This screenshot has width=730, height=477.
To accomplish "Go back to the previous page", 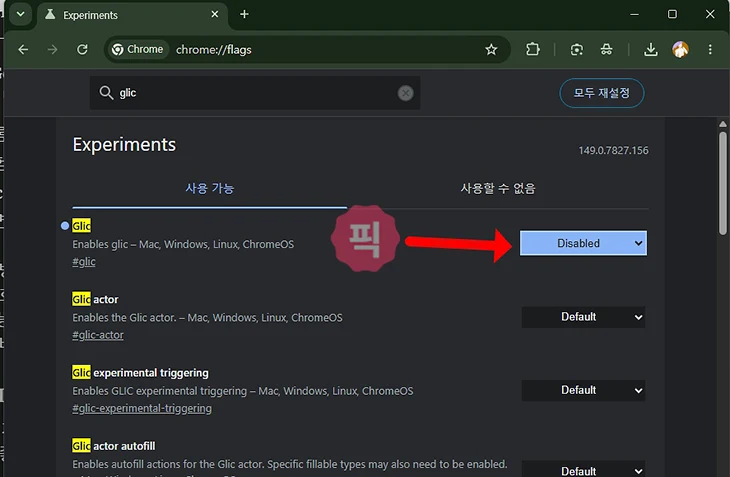I will [x=23, y=49].
